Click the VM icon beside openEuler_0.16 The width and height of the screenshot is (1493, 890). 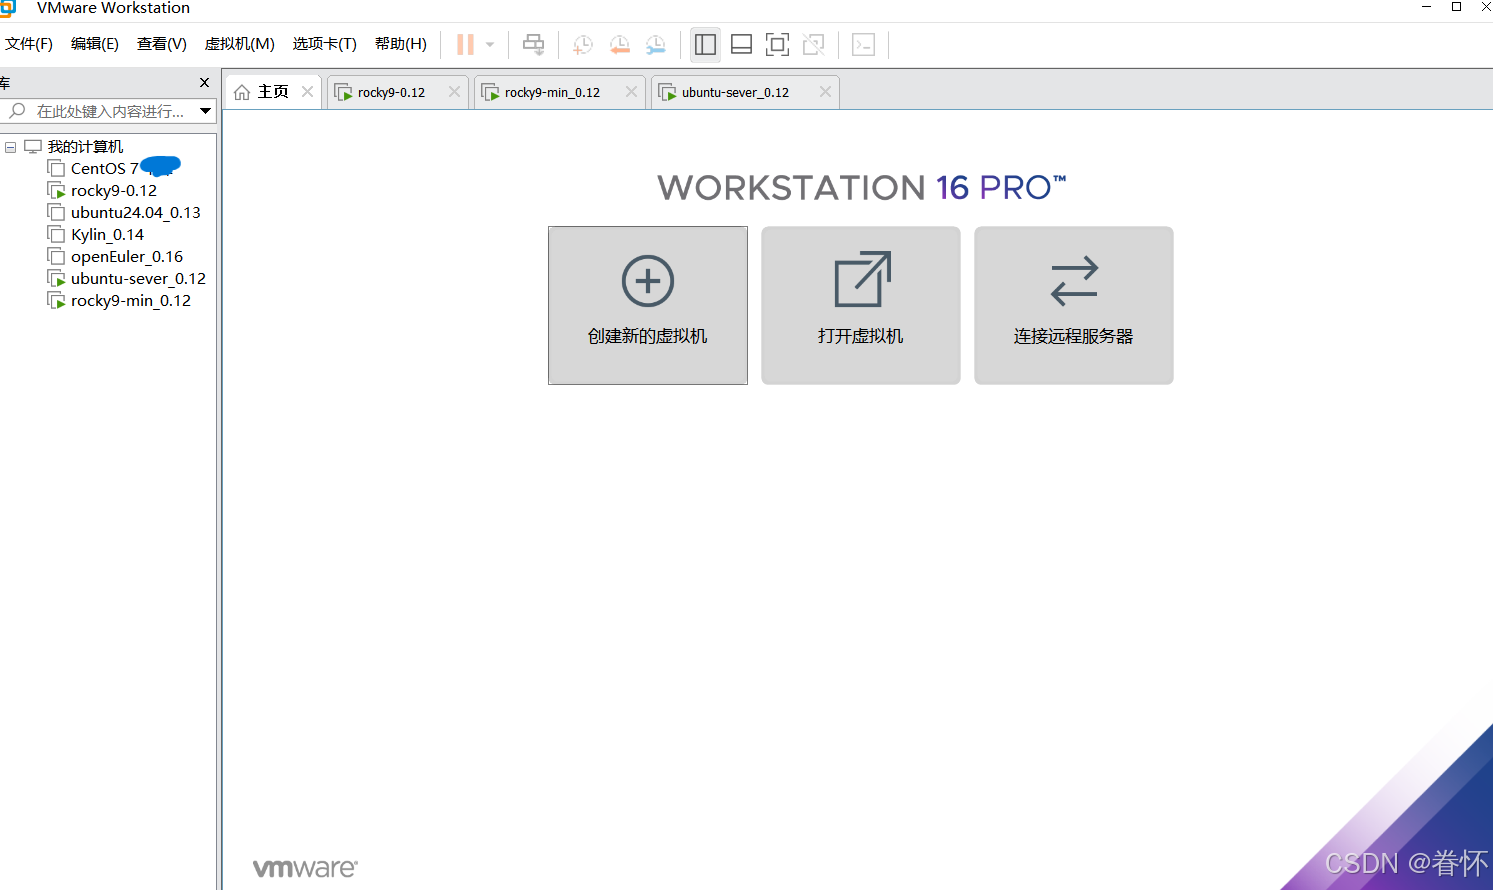click(57, 257)
